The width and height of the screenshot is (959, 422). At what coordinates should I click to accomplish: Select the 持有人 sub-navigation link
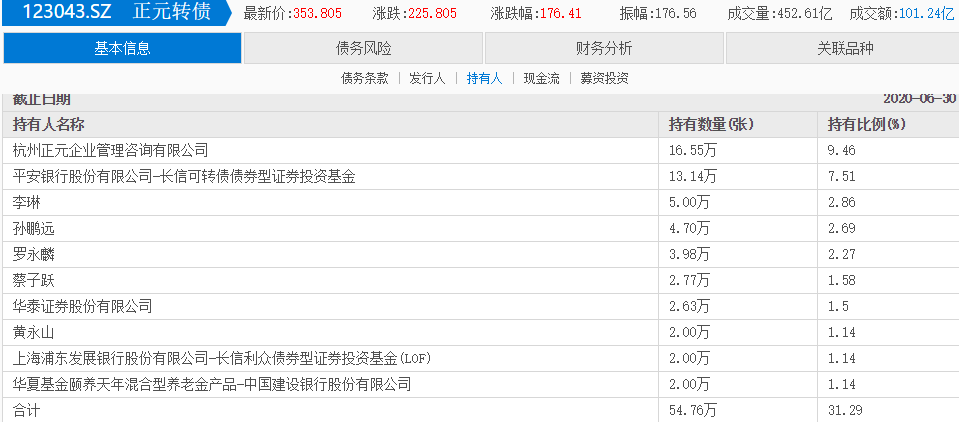(x=484, y=78)
